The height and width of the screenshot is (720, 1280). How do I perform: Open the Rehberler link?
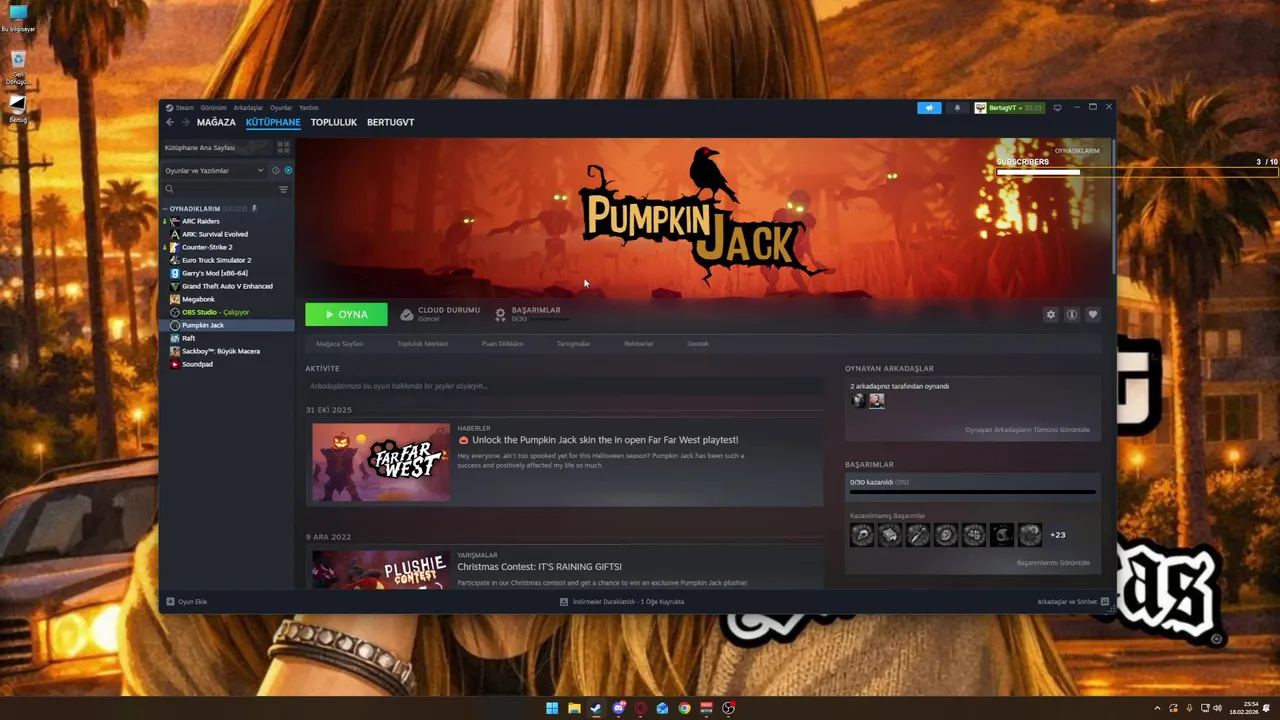pyautogui.click(x=639, y=344)
